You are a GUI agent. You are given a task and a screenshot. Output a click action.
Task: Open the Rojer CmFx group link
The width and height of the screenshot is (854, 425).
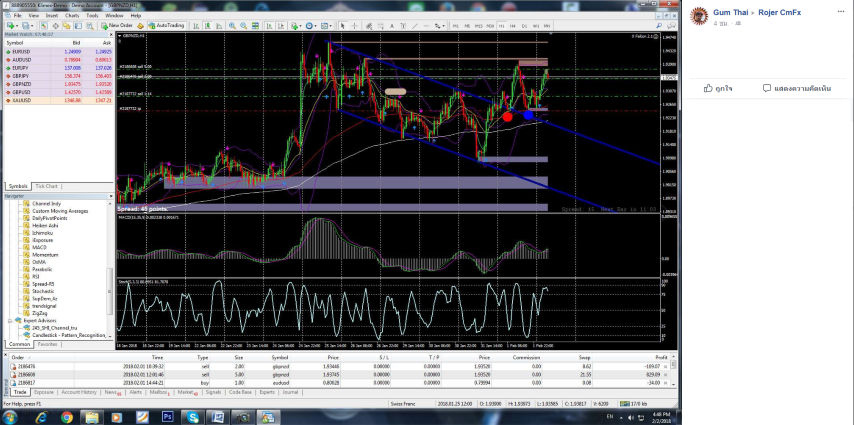coord(780,13)
